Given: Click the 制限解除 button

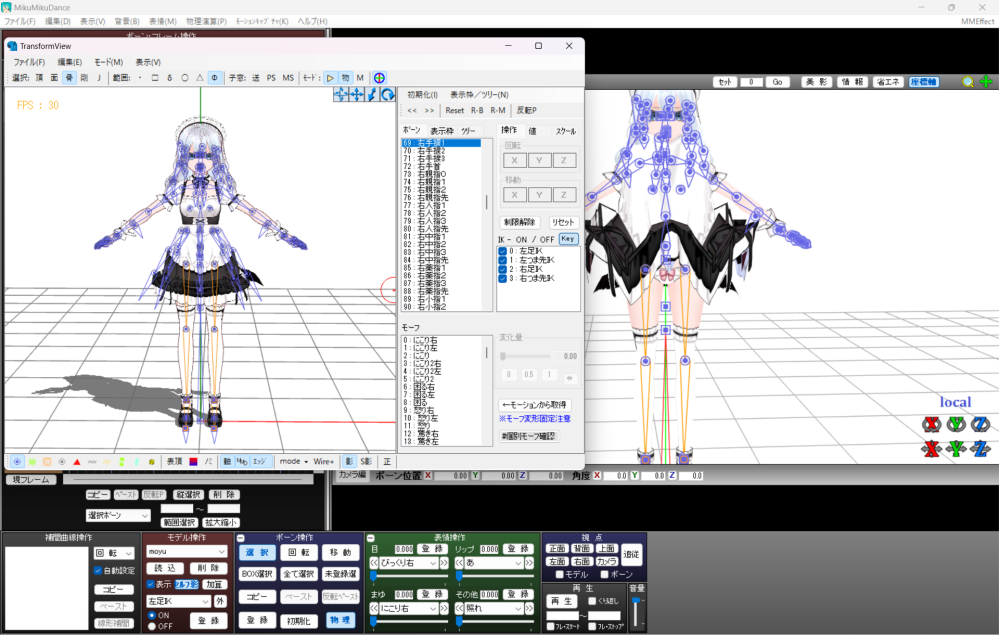Looking at the screenshot, I should click(519, 222).
